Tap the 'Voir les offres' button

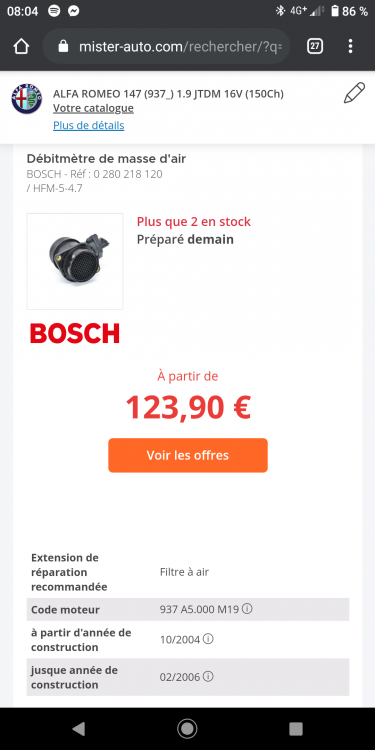click(188, 455)
